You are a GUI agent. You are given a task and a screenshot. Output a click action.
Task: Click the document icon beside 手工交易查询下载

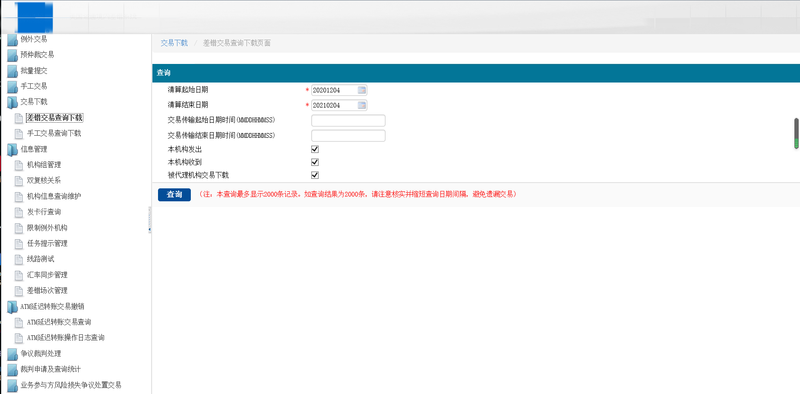(19, 134)
